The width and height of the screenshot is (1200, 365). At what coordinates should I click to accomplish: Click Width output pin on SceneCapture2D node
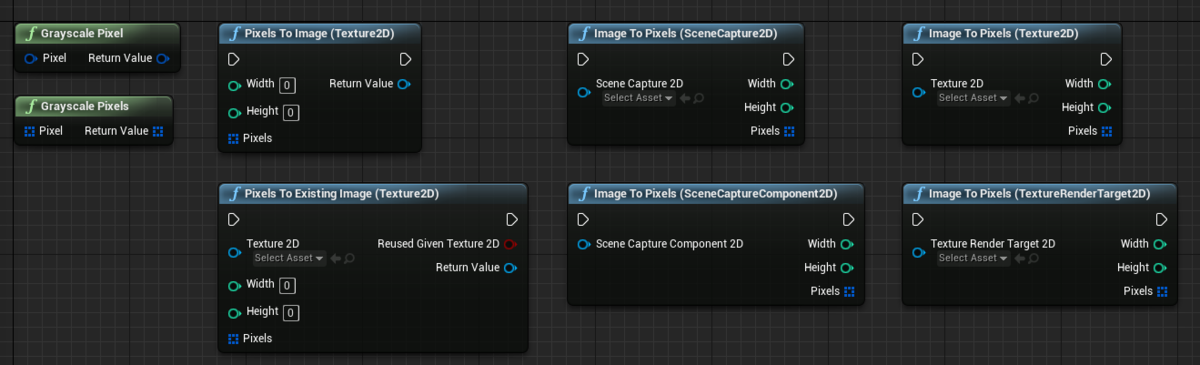(787, 84)
